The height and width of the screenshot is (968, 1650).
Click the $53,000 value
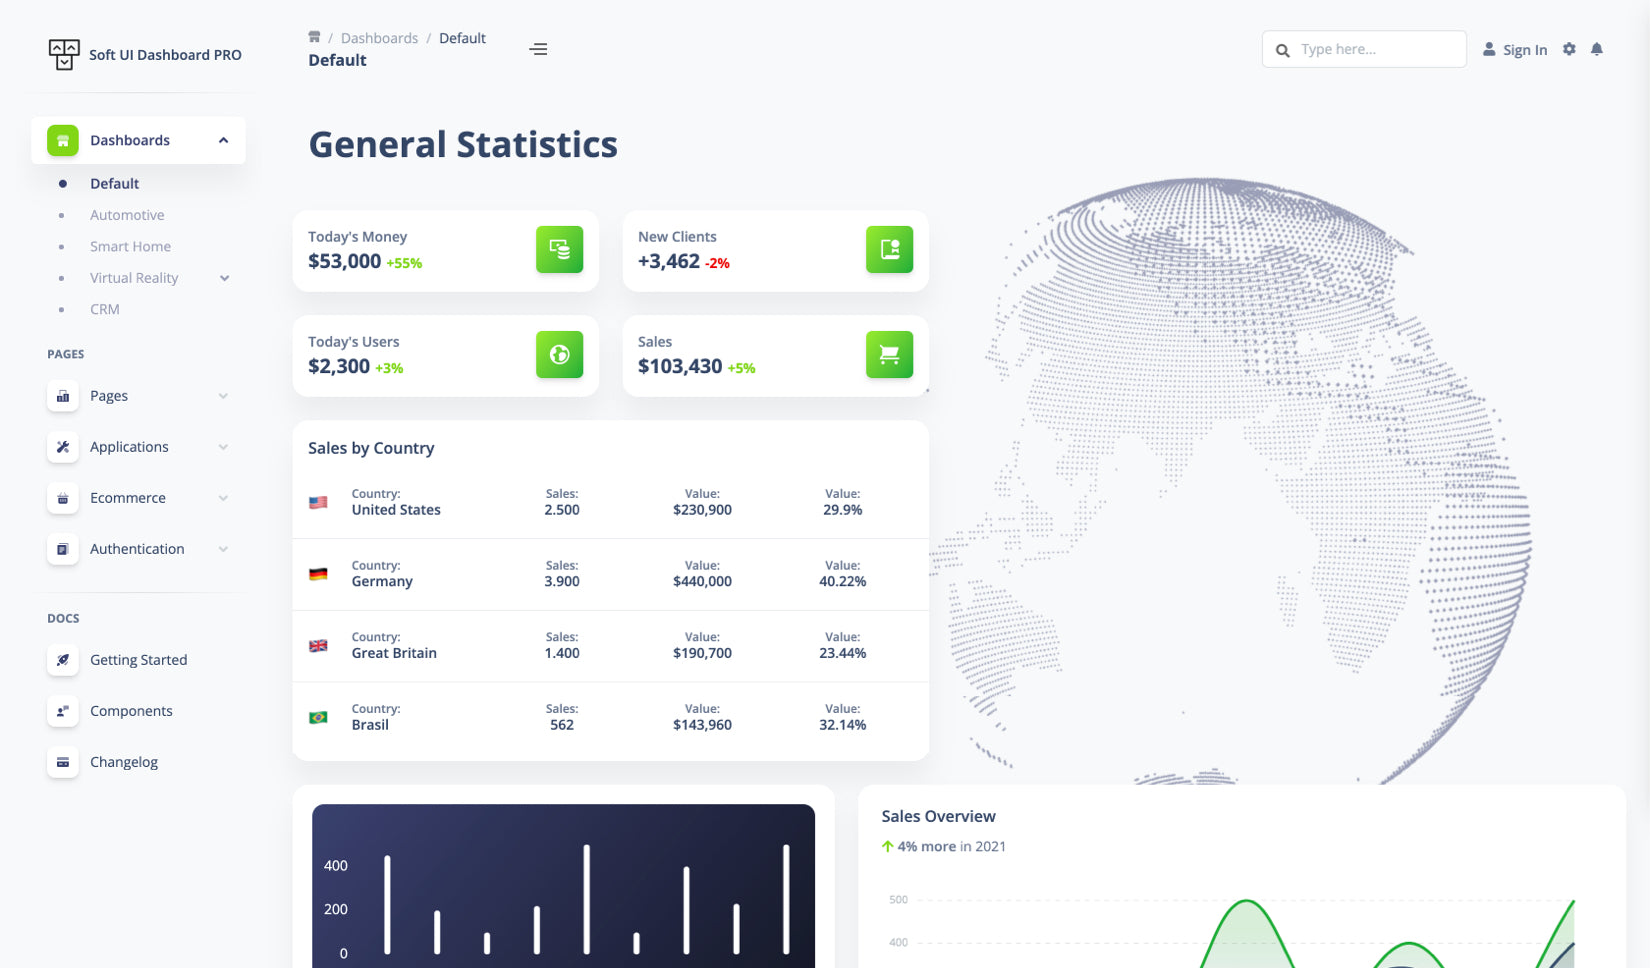[344, 261]
